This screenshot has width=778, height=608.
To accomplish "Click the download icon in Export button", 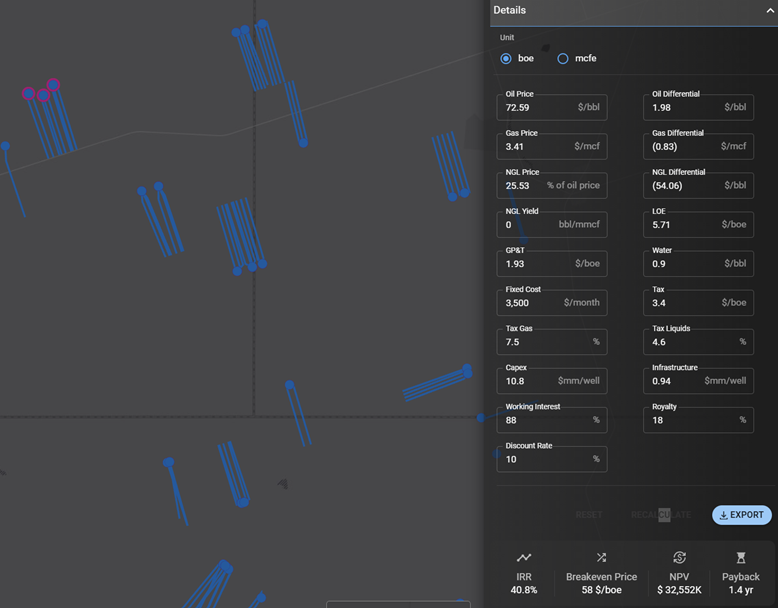I will tap(723, 515).
